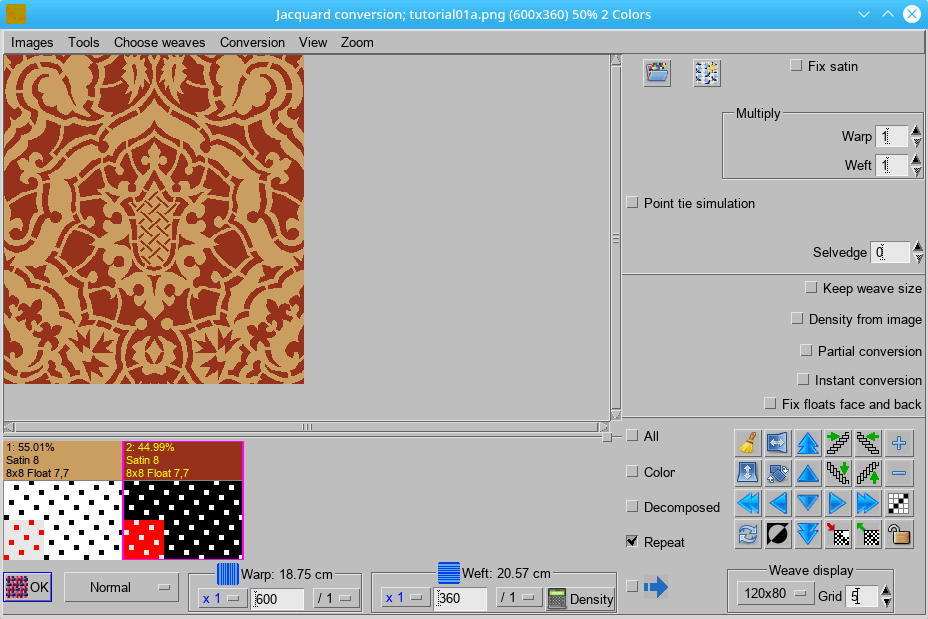Click the big blue right arrow icon

[656, 586]
